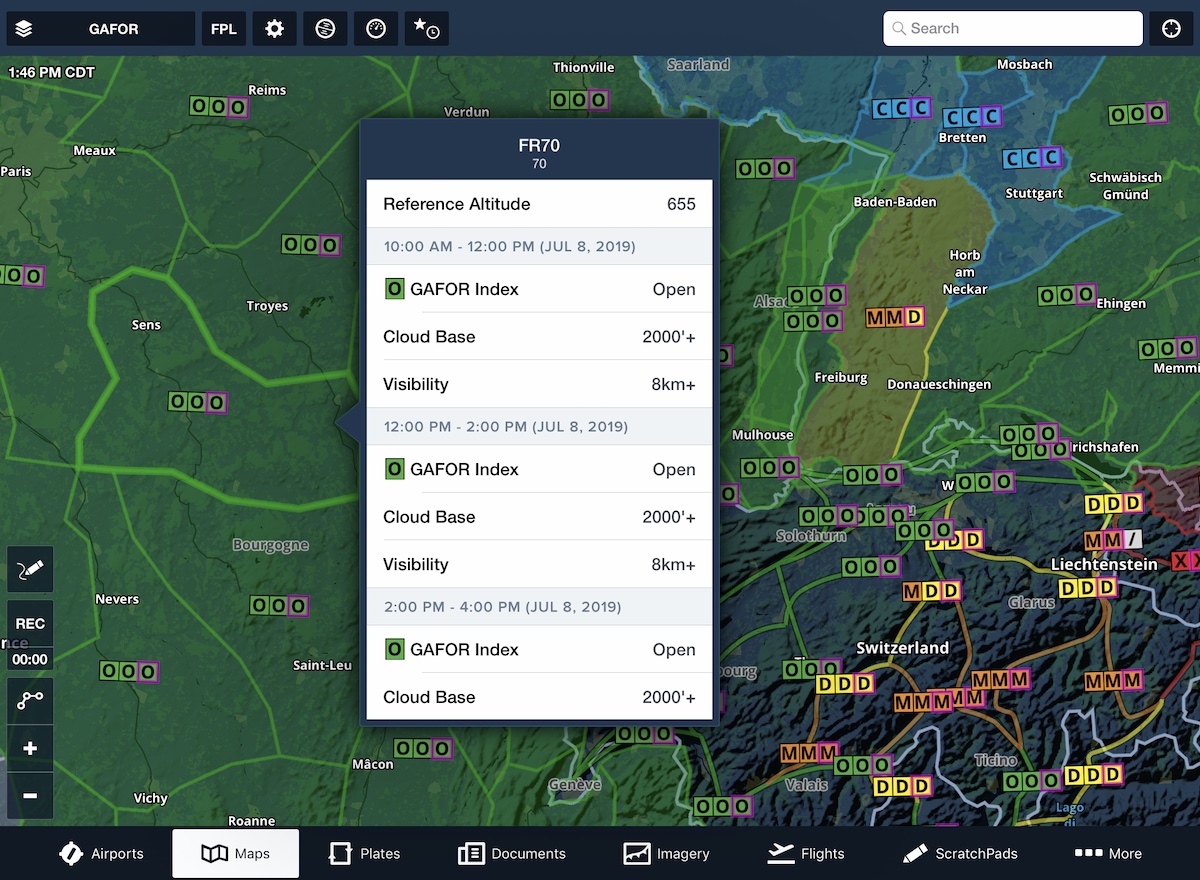1200x880 pixels.
Task: Open the flight instruments dashboard icon
Action: coord(375,28)
